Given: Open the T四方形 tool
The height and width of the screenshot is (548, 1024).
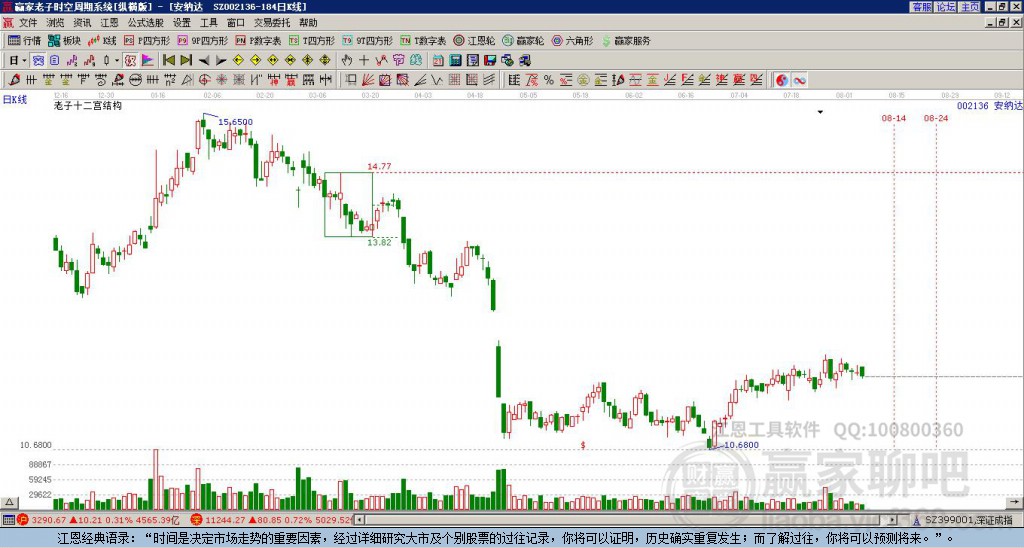Looking at the screenshot, I should pyautogui.click(x=312, y=40).
